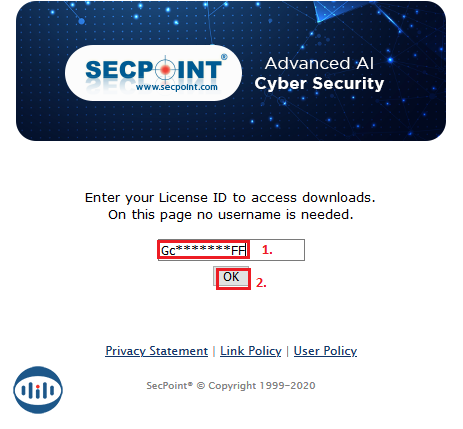Open the Privacy Statement link
The width and height of the screenshot is (463, 429).
pos(156,351)
